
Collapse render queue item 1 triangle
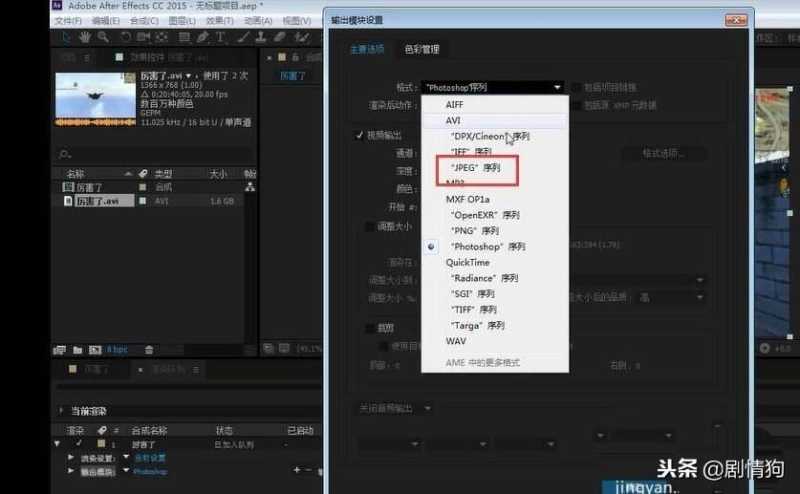pyautogui.click(x=57, y=444)
